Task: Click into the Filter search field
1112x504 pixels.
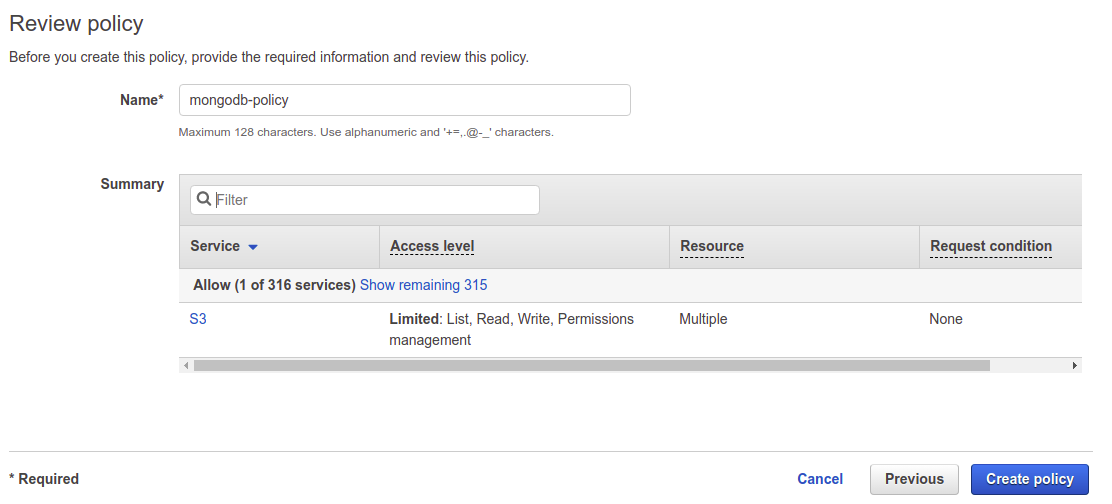Action: pos(376,200)
